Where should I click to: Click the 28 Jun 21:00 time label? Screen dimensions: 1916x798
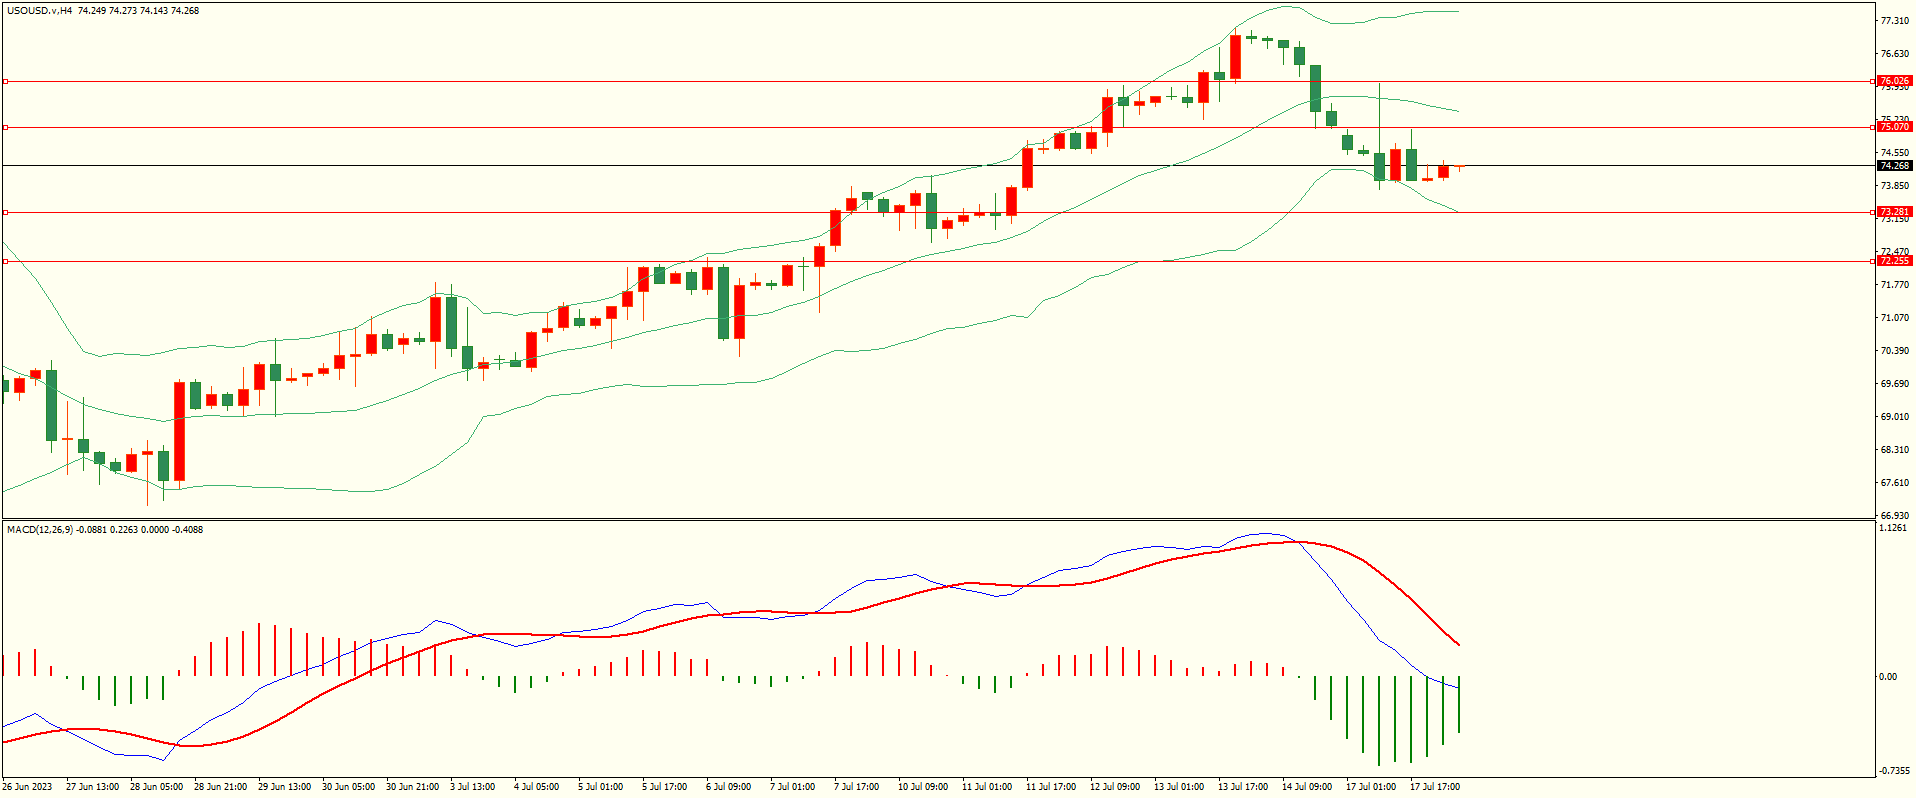click(220, 787)
